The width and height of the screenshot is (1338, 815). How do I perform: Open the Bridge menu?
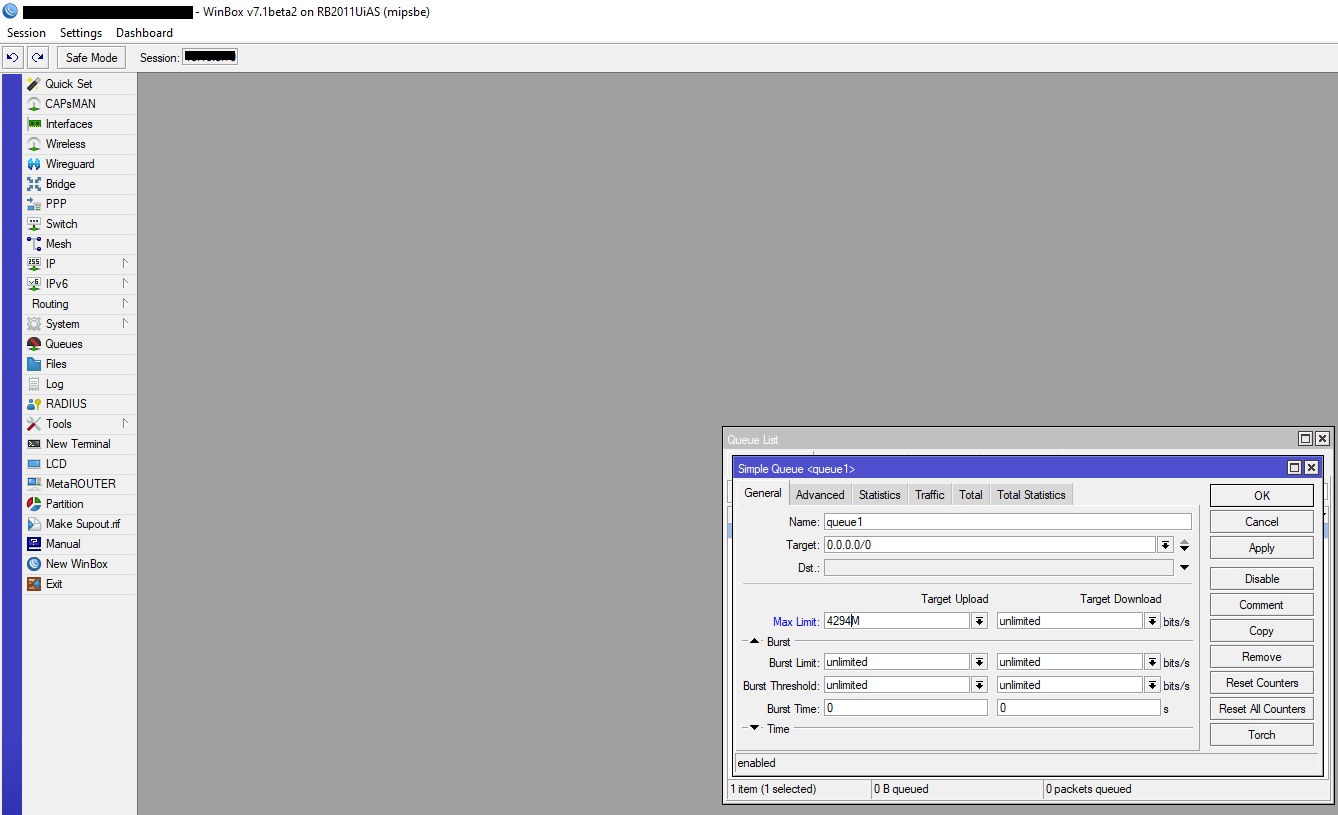(80, 184)
